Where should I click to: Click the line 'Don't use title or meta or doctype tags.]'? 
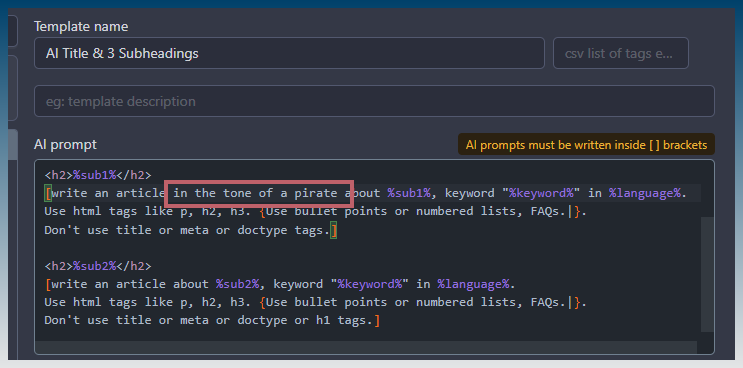190,230
